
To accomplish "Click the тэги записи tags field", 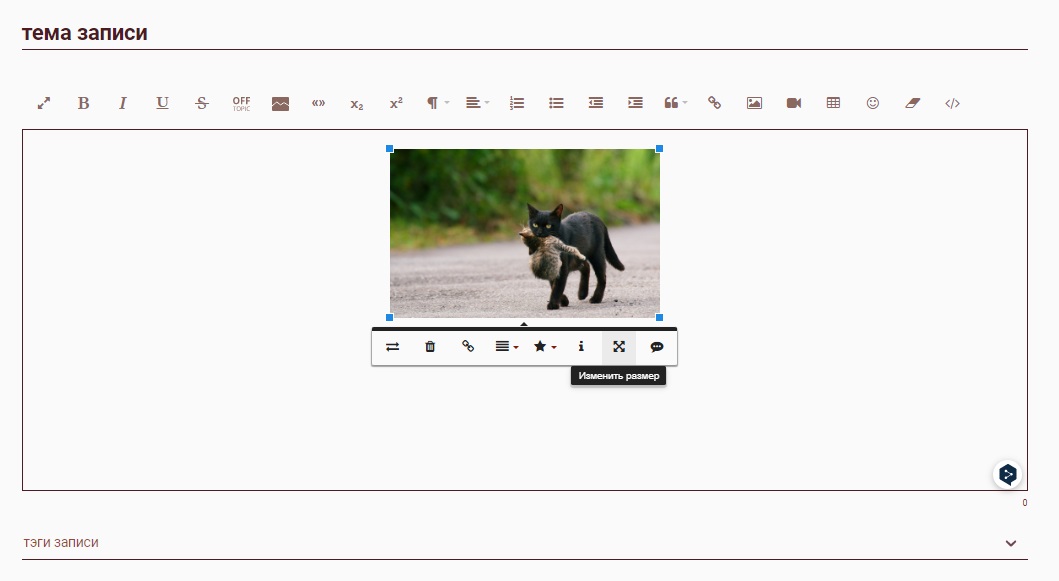I will pyautogui.click(x=525, y=542).
